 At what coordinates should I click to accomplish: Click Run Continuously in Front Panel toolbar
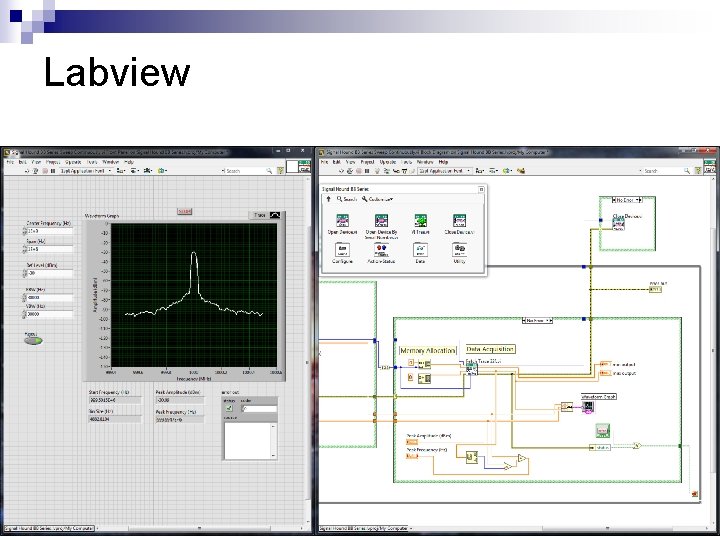tap(35, 171)
